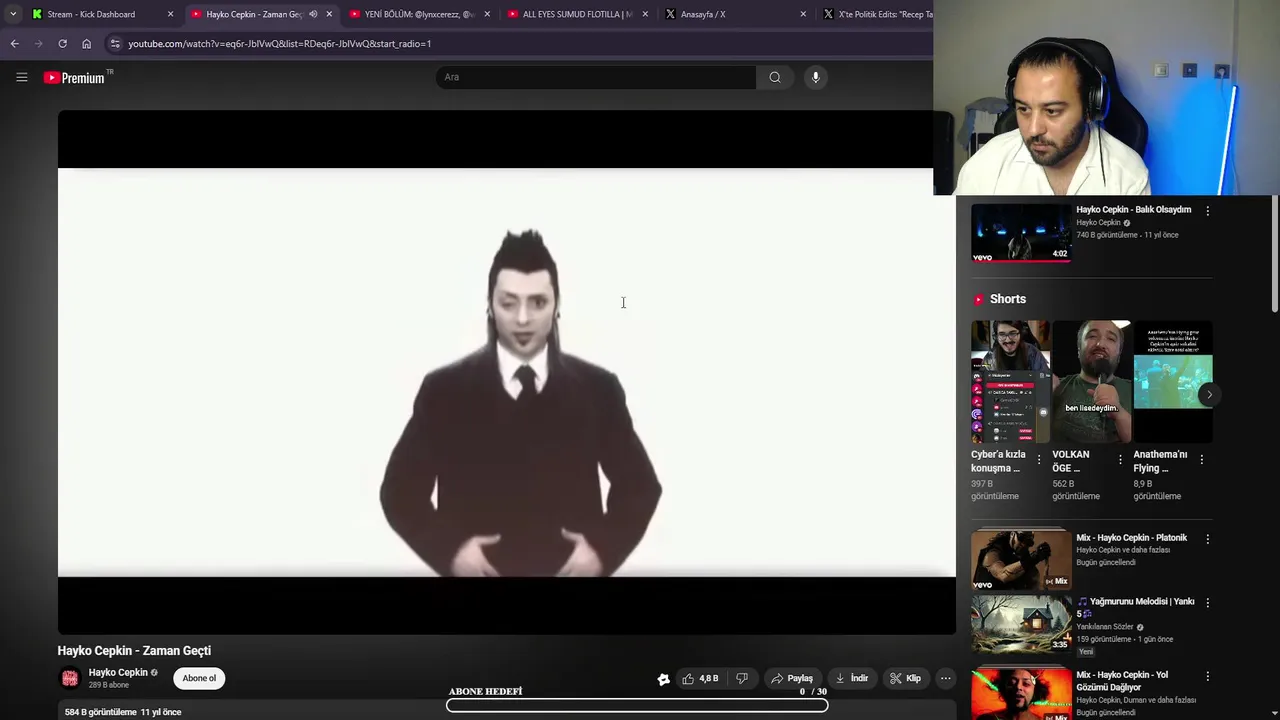Reload the page
The height and width of the screenshot is (720, 1280).
[x=62, y=44]
